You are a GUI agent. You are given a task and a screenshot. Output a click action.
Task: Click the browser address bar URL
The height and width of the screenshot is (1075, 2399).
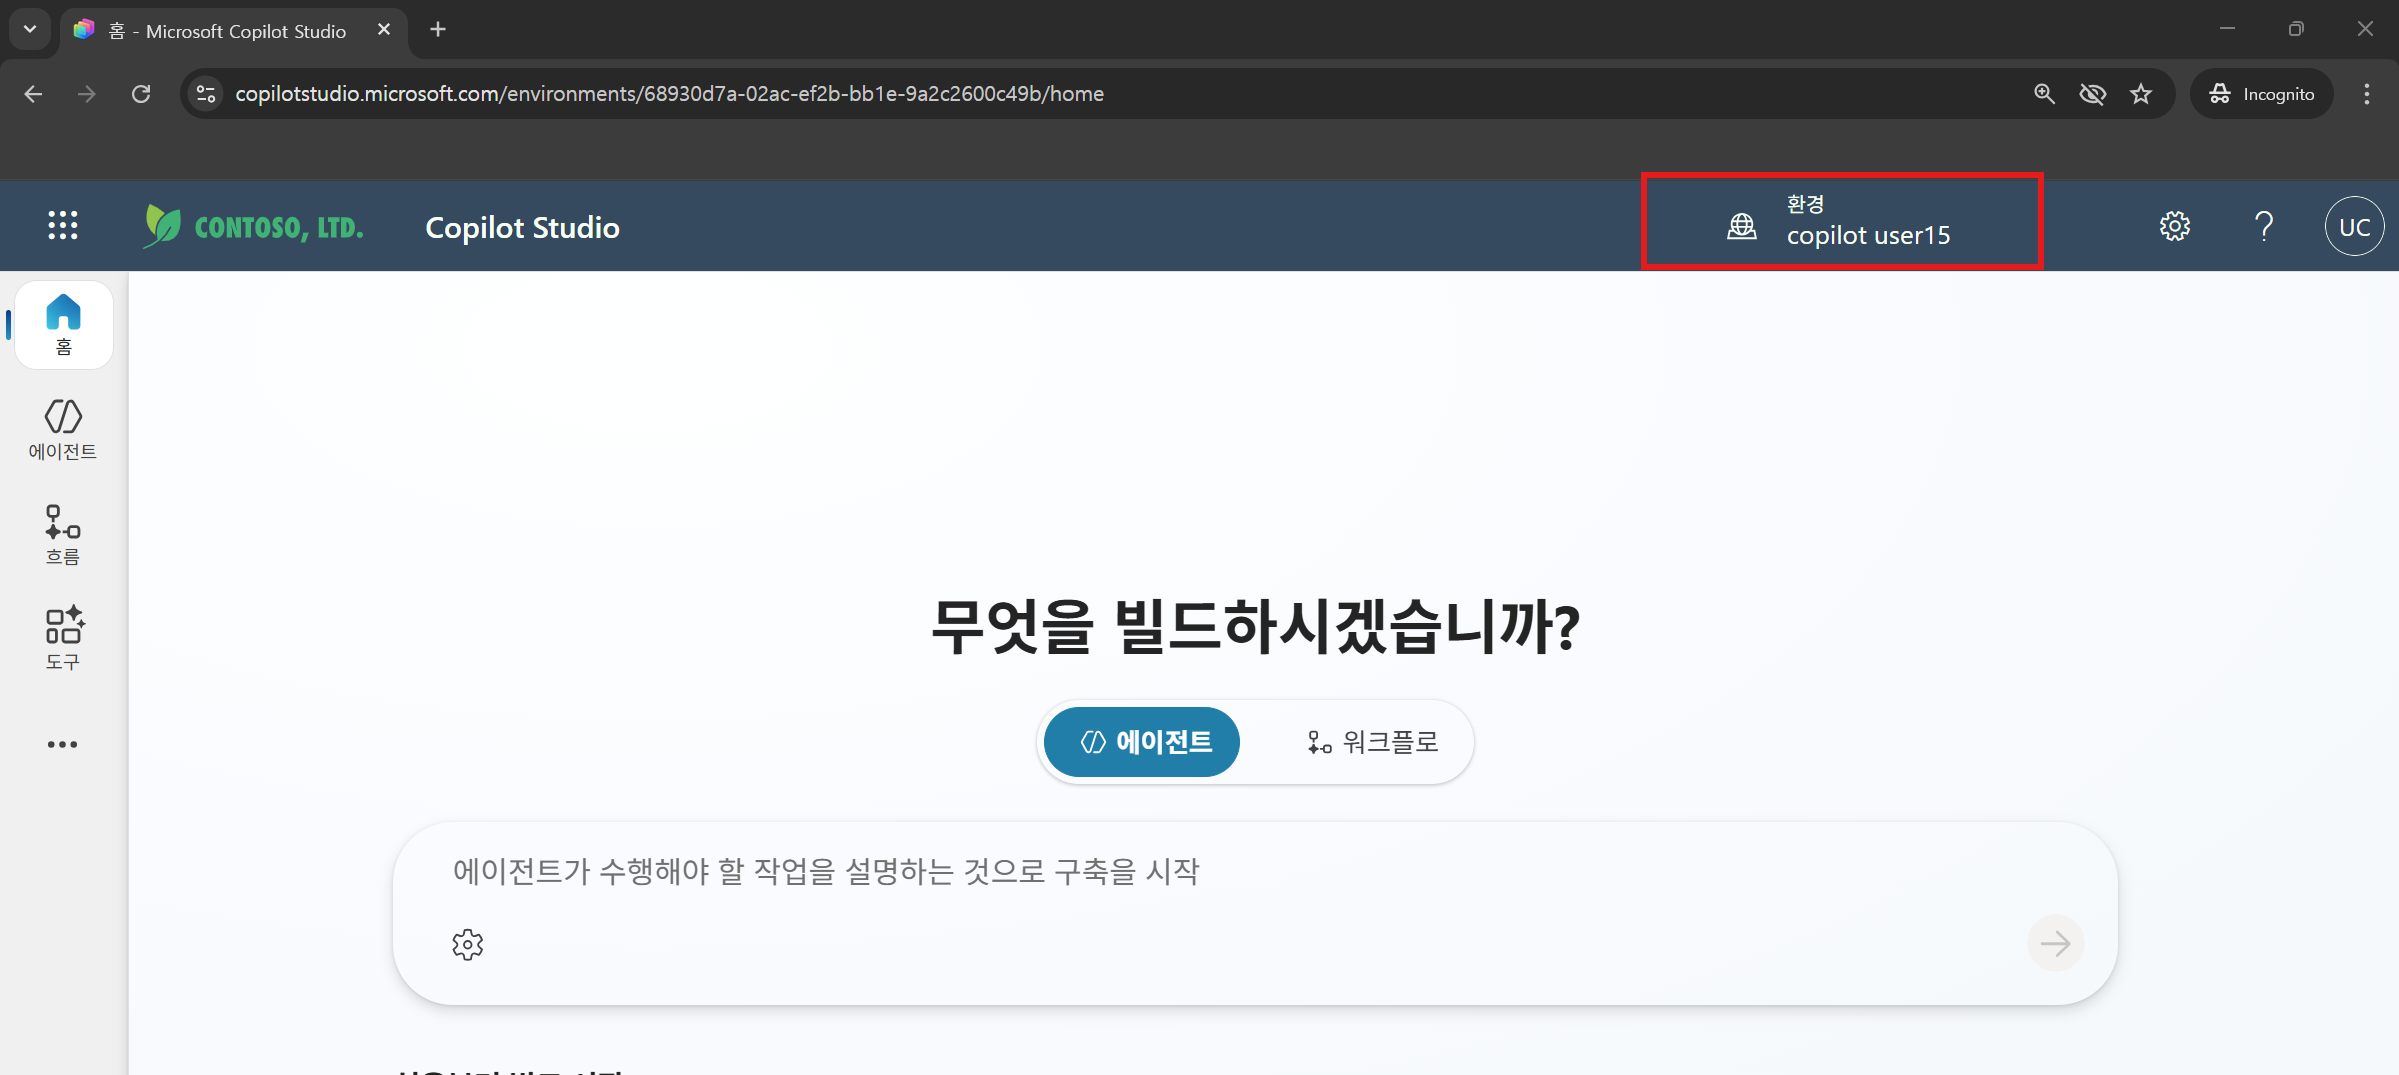[669, 94]
